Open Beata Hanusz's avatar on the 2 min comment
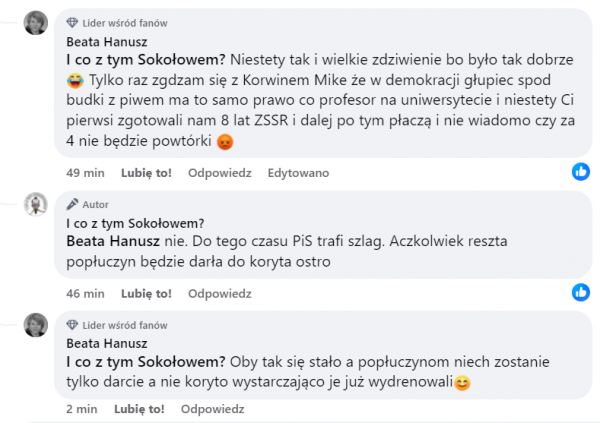The height and width of the screenshot is (423, 600). pos(36,325)
